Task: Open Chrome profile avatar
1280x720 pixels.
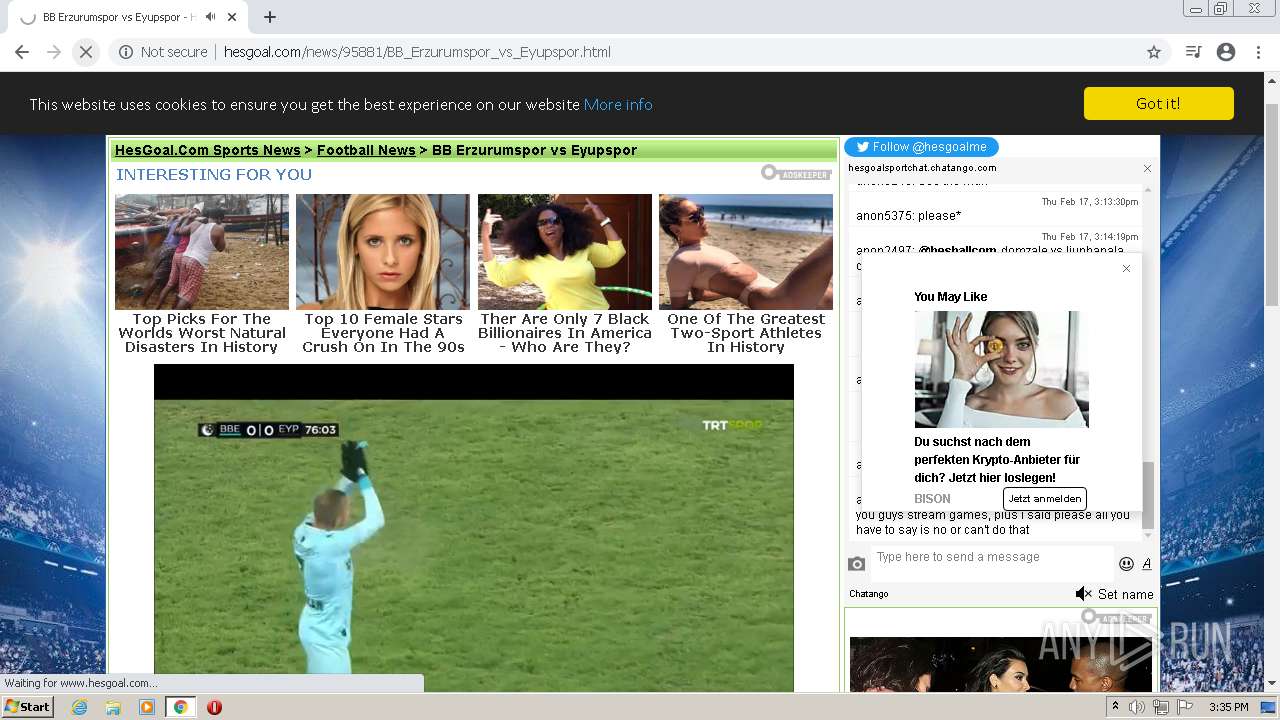Action: point(1226,52)
